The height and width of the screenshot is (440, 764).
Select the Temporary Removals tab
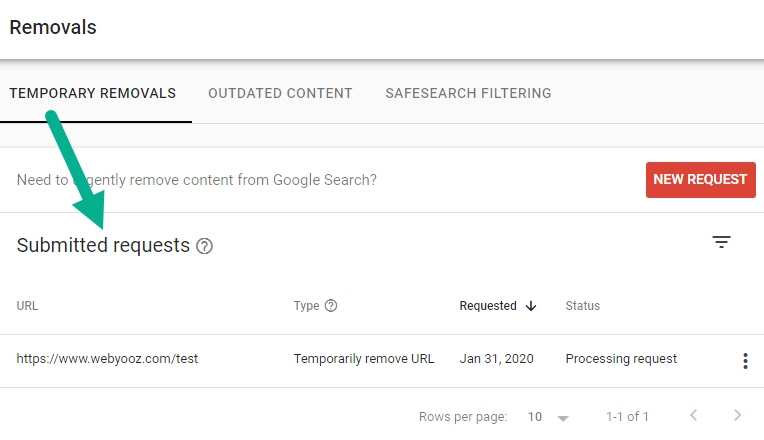click(x=93, y=93)
